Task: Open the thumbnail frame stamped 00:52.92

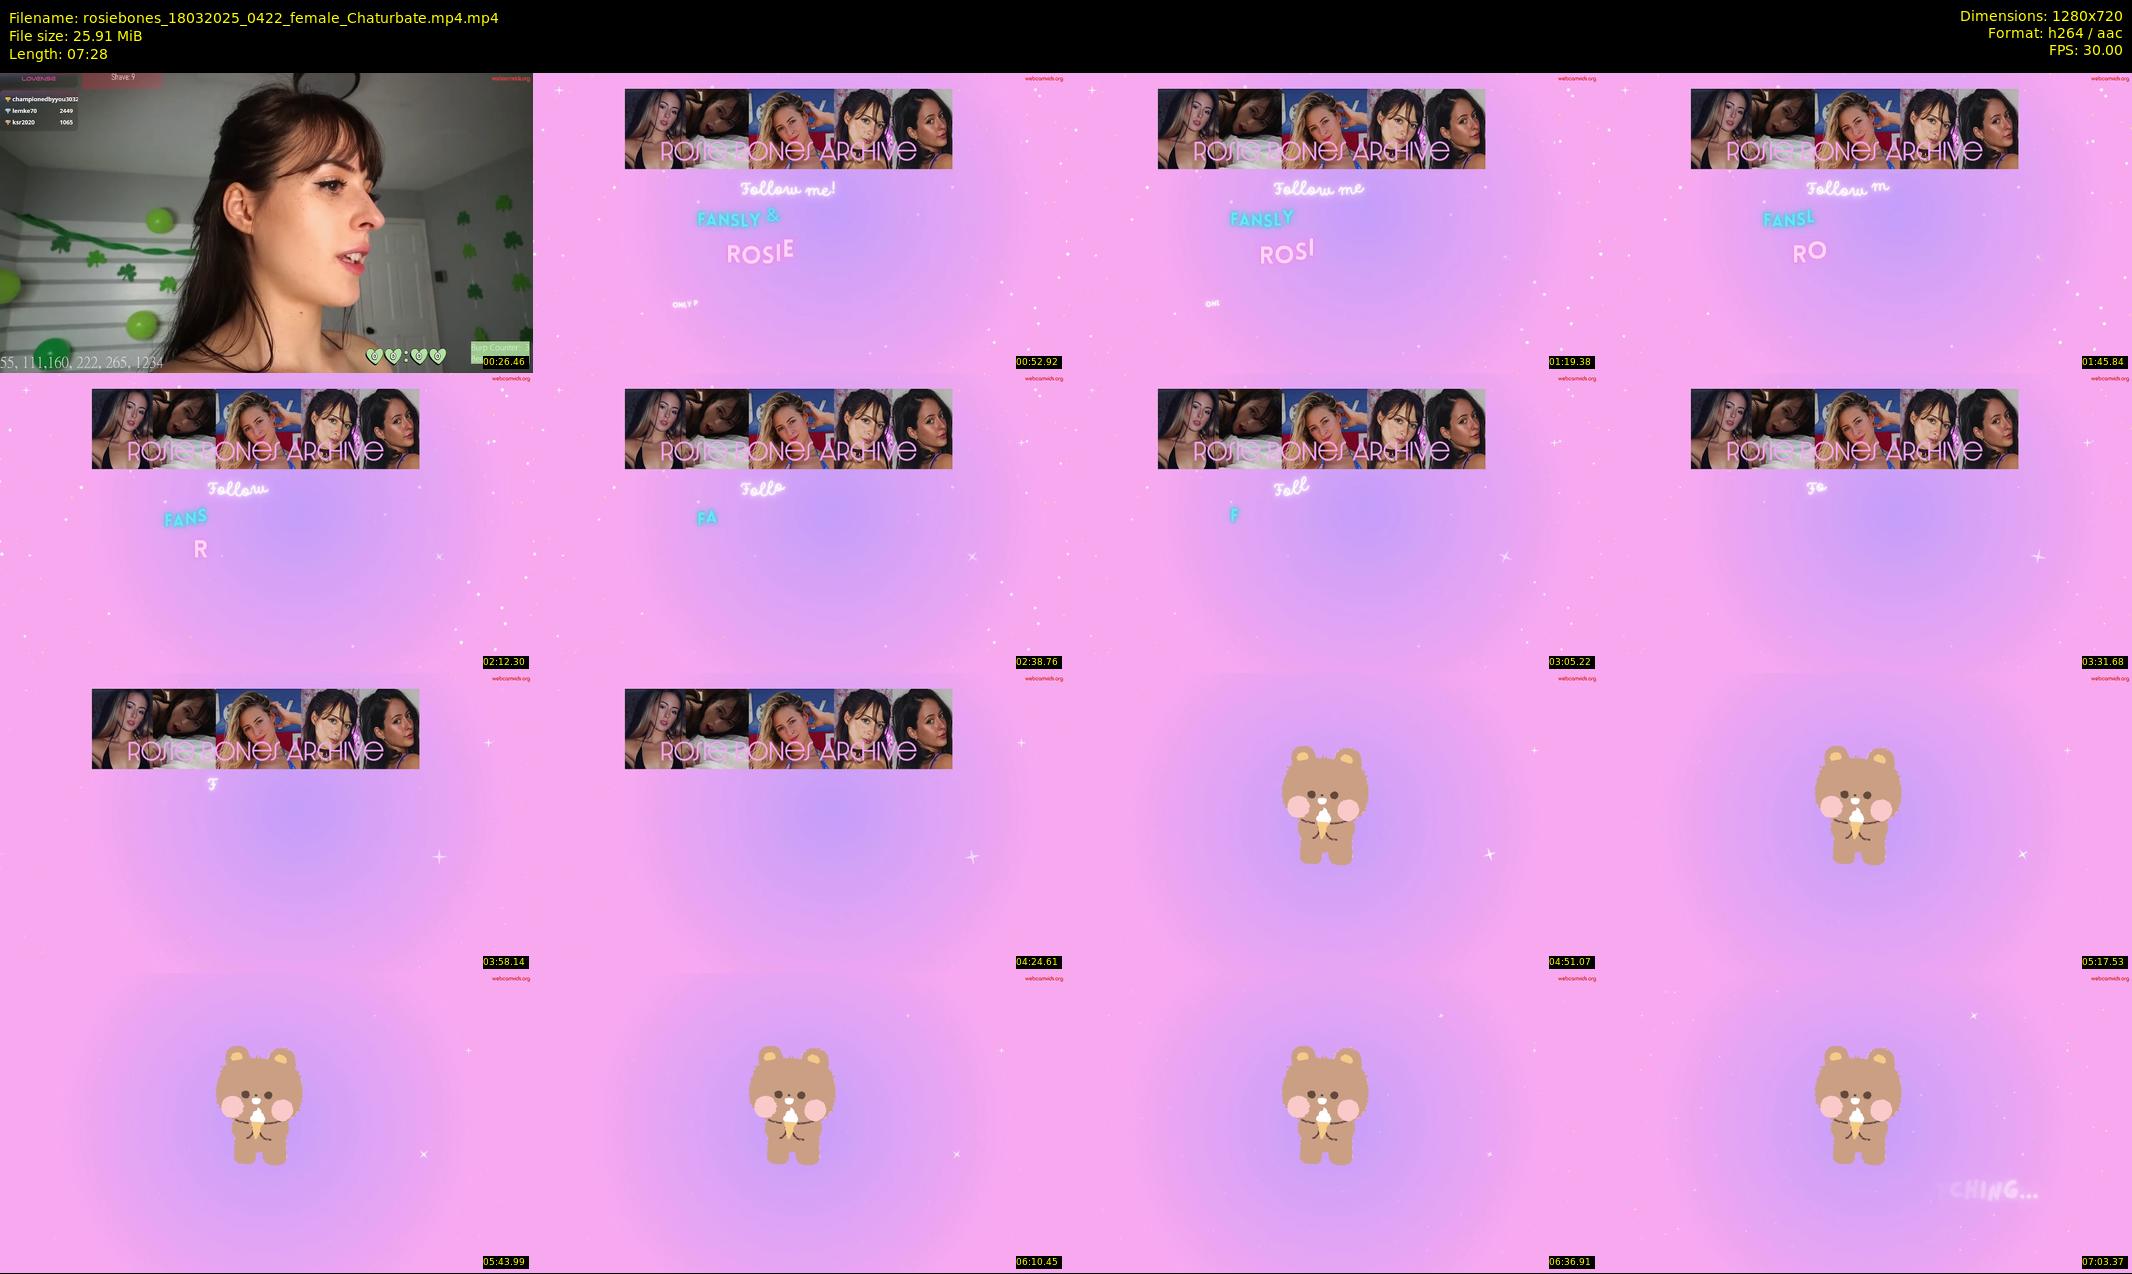Action: point(799,222)
